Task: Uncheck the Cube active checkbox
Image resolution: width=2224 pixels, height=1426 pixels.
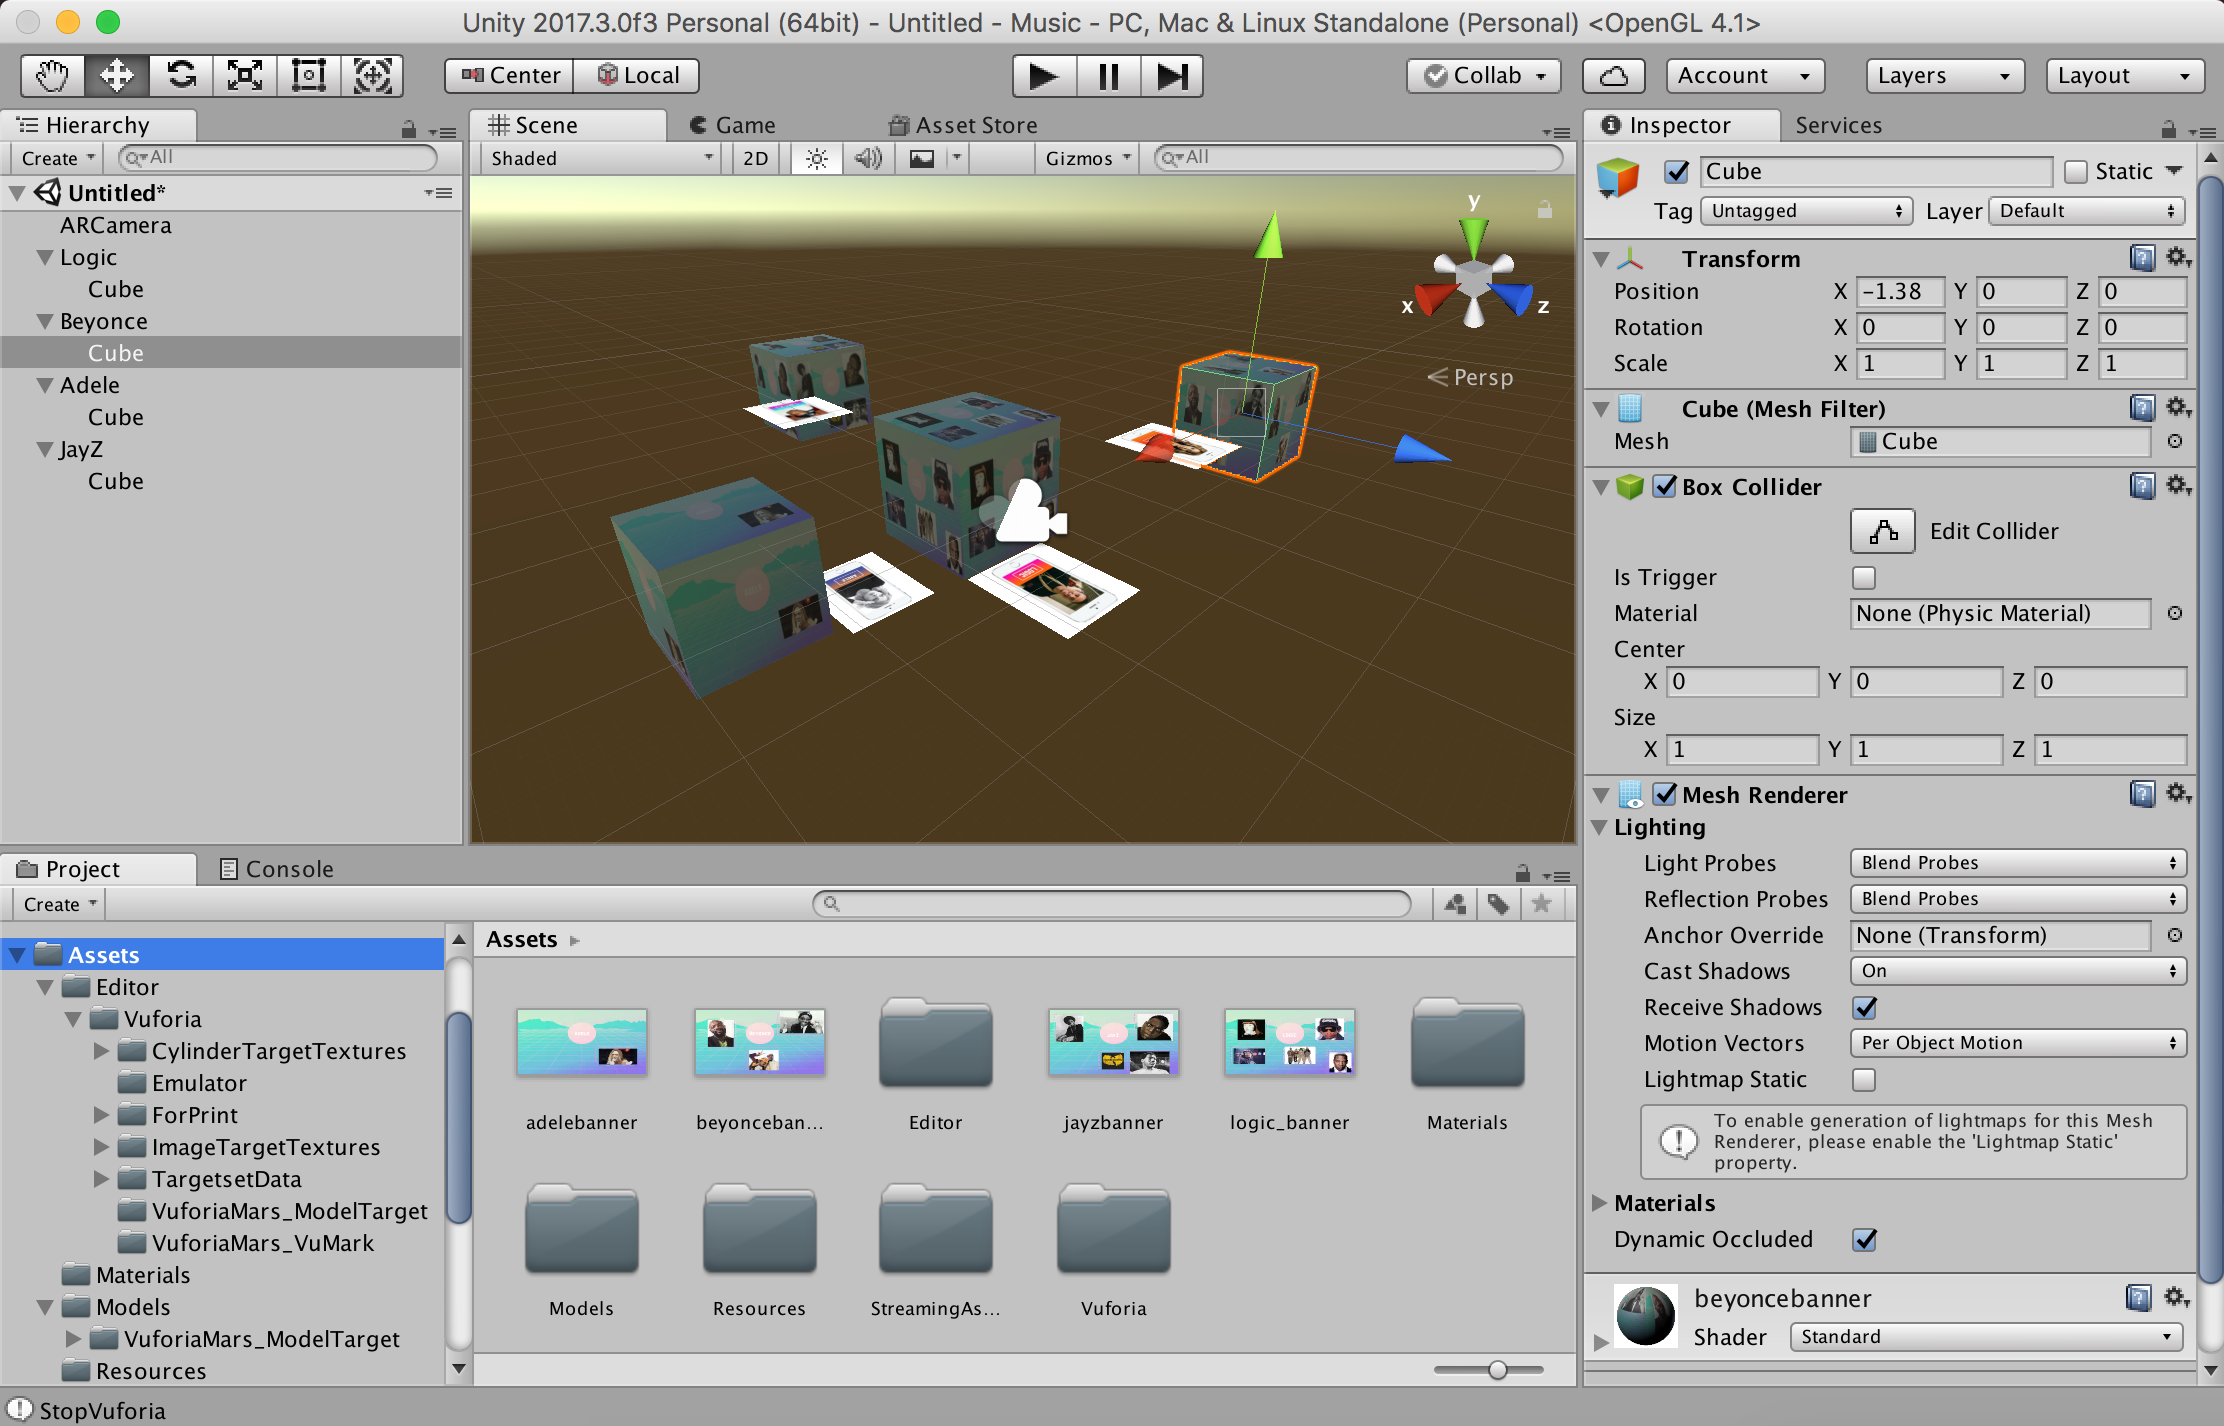Action: click(1677, 172)
